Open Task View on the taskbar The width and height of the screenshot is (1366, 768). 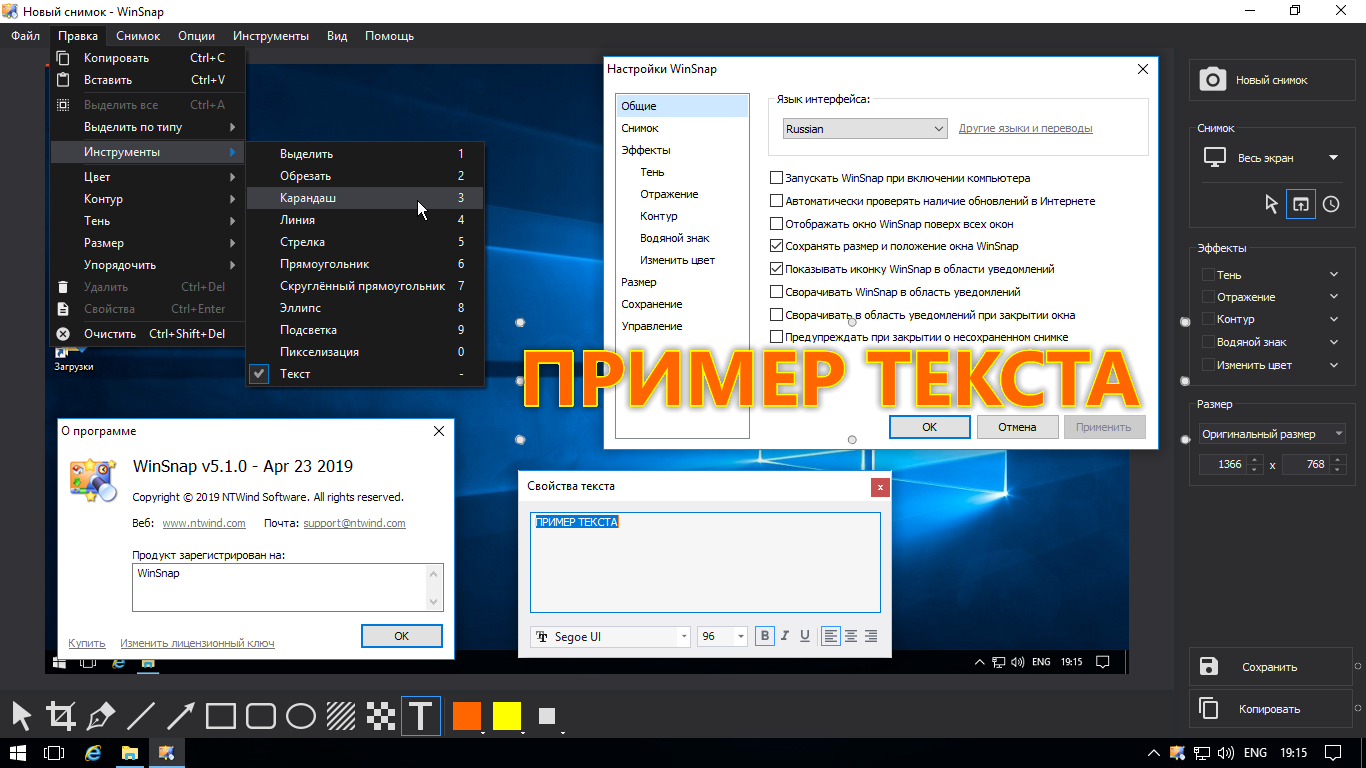(x=55, y=753)
